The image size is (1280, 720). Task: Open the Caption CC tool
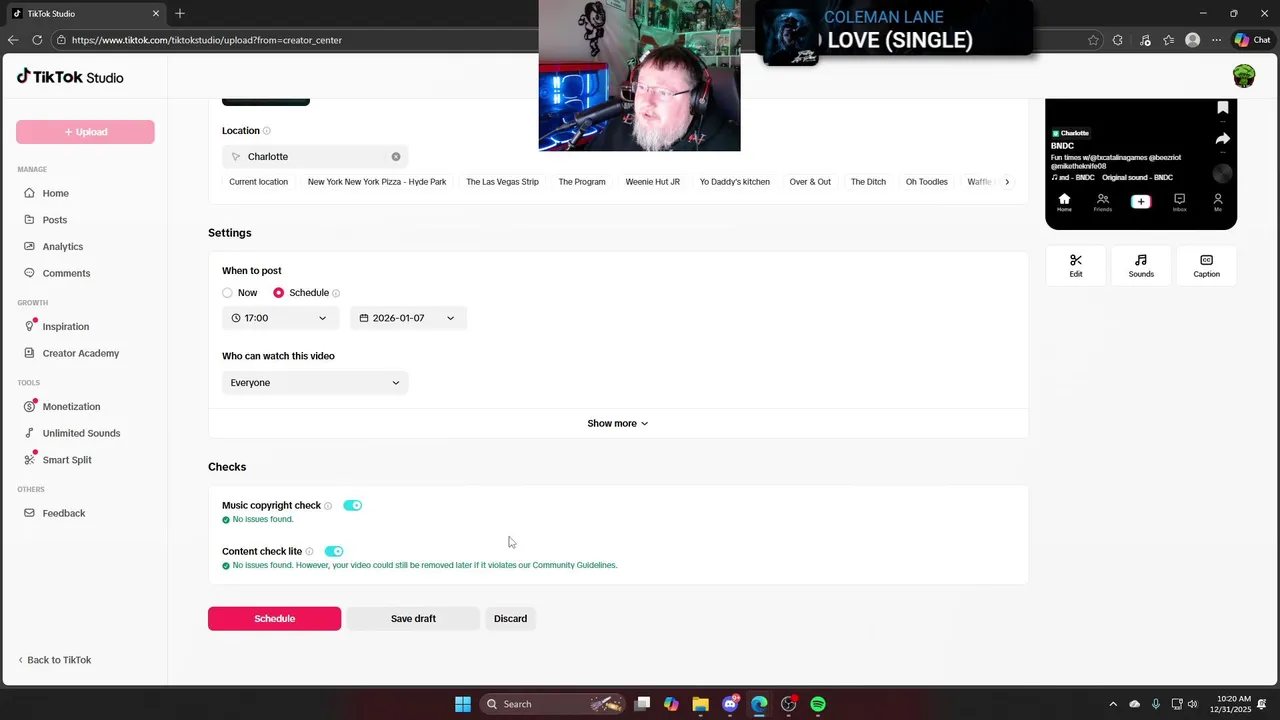(1206, 265)
